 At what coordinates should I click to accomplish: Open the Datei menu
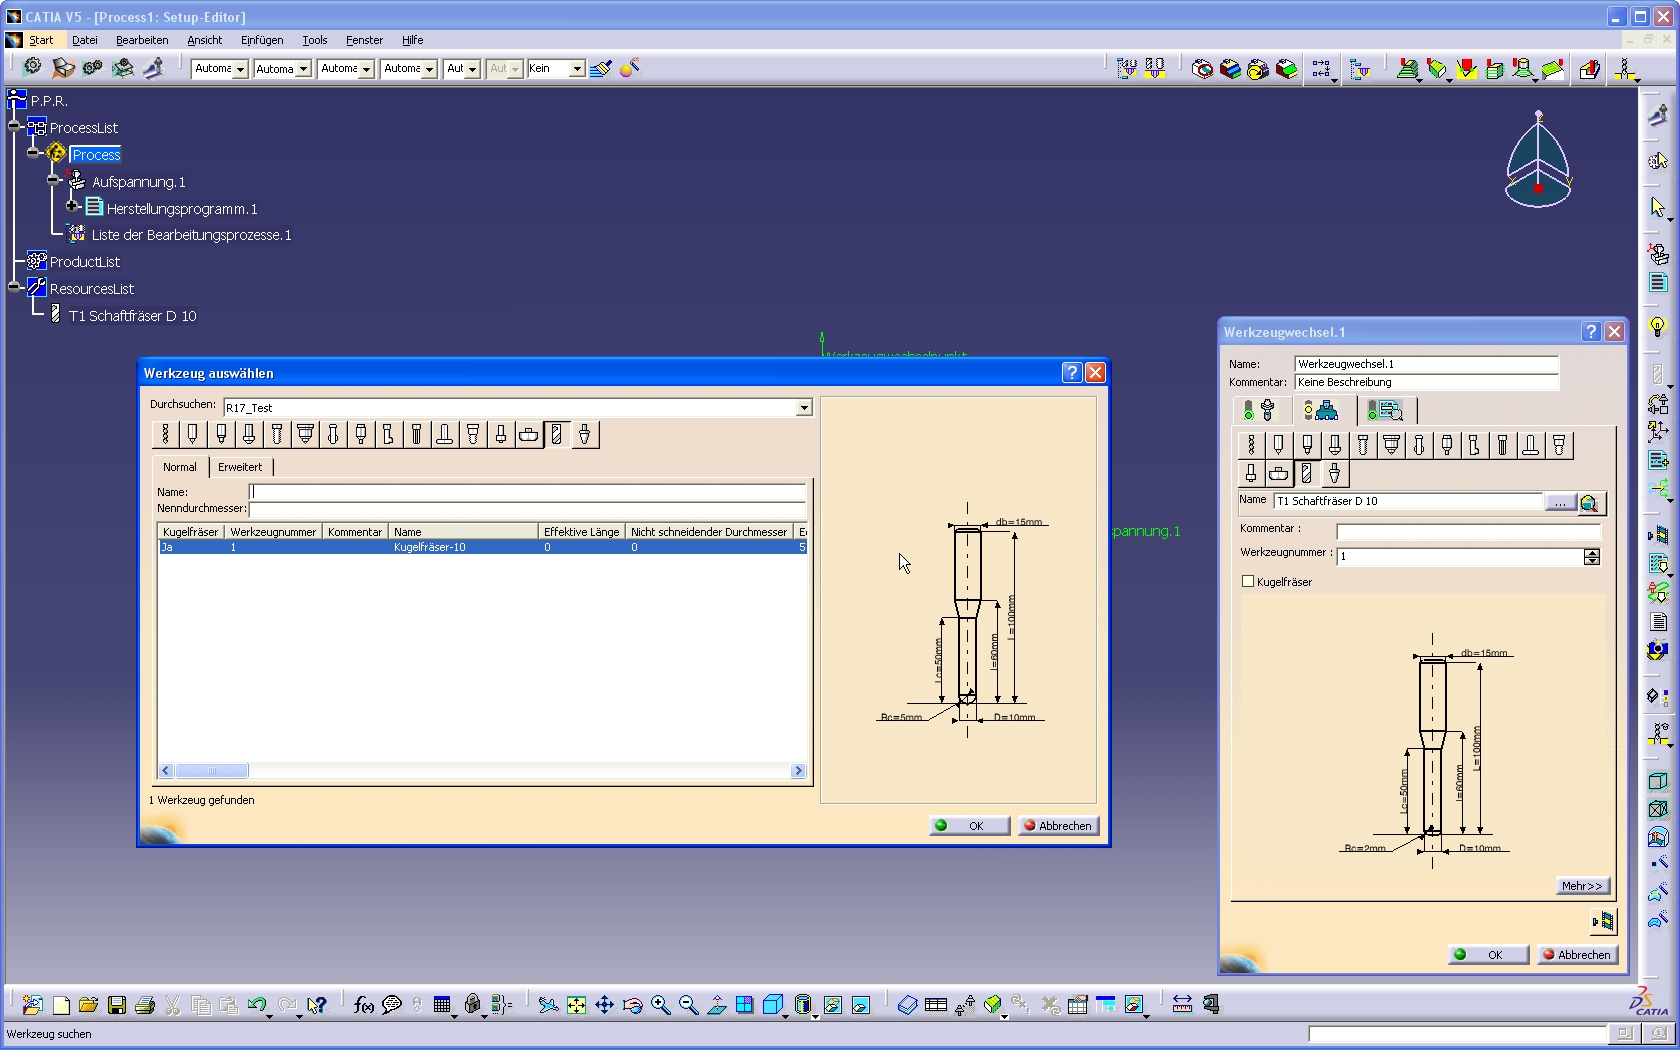click(x=85, y=40)
